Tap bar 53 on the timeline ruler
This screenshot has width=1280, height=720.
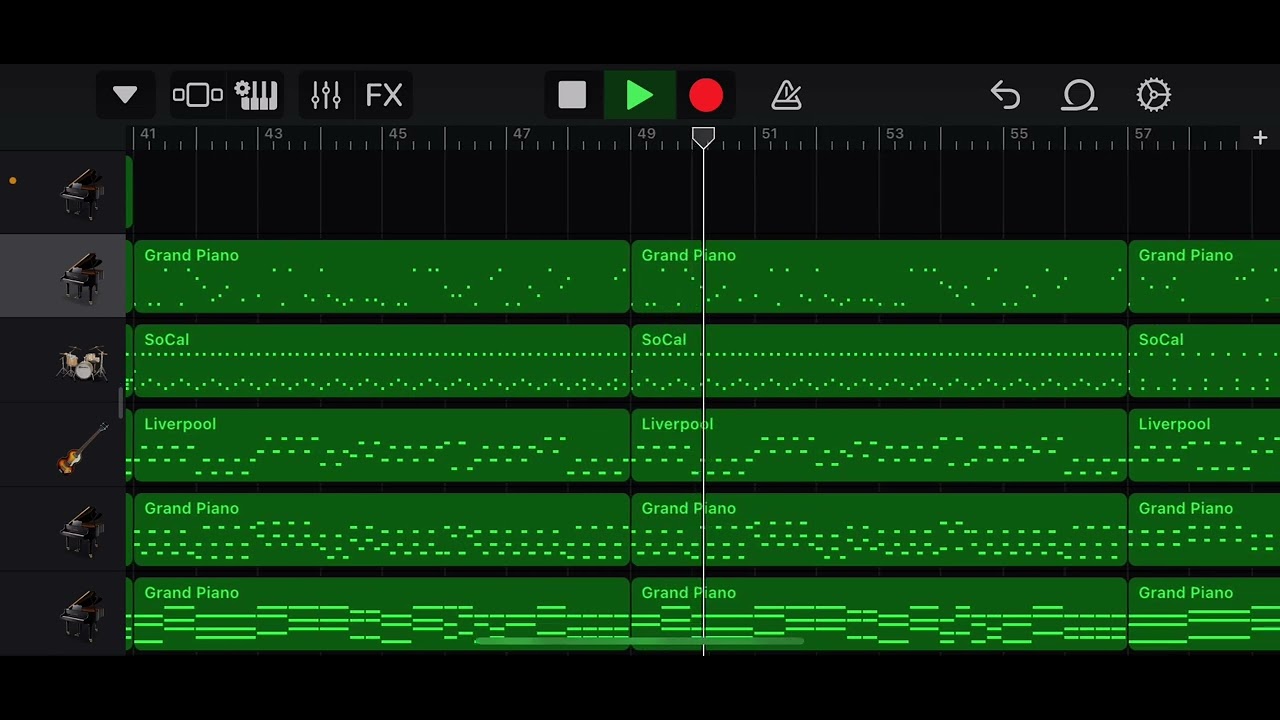point(894,135)
